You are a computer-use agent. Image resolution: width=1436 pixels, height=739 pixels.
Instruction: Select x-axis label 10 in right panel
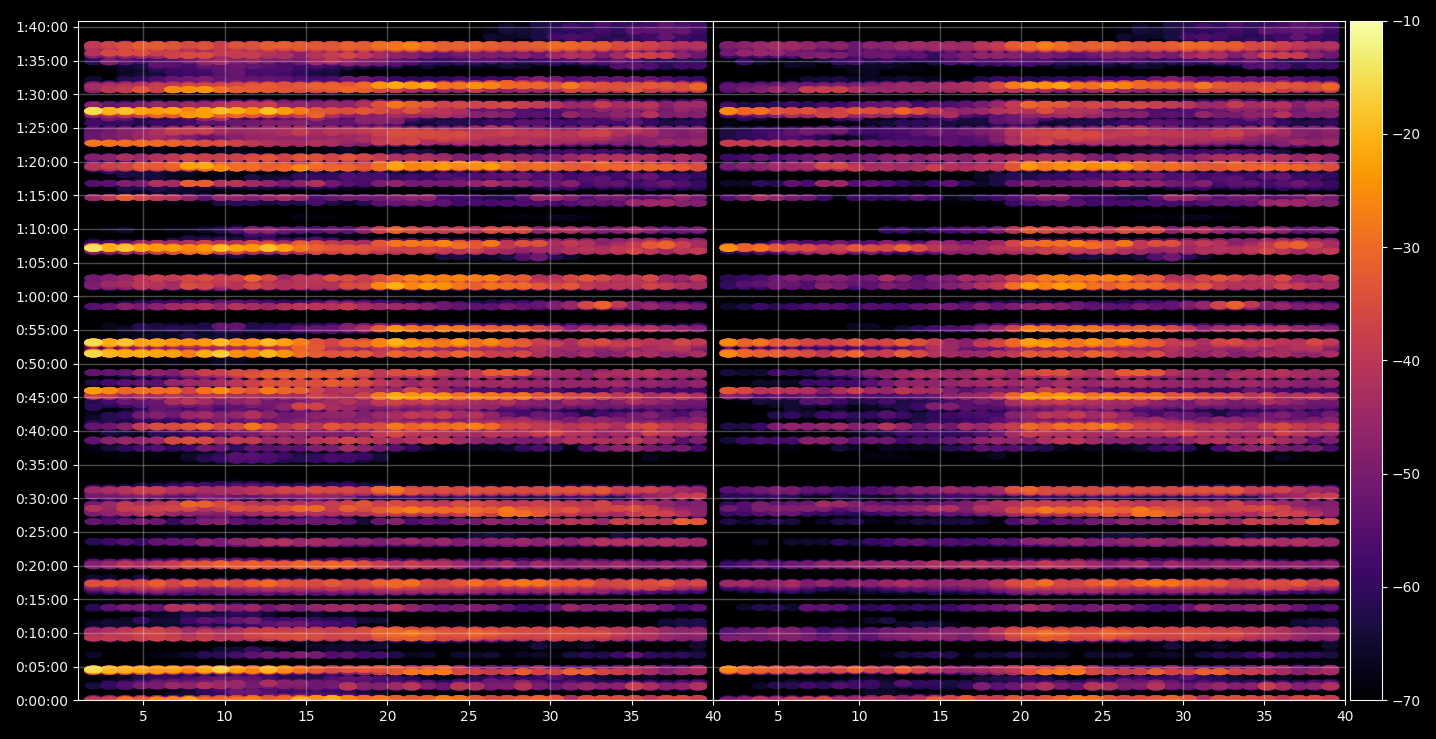[x=858, y=717]
